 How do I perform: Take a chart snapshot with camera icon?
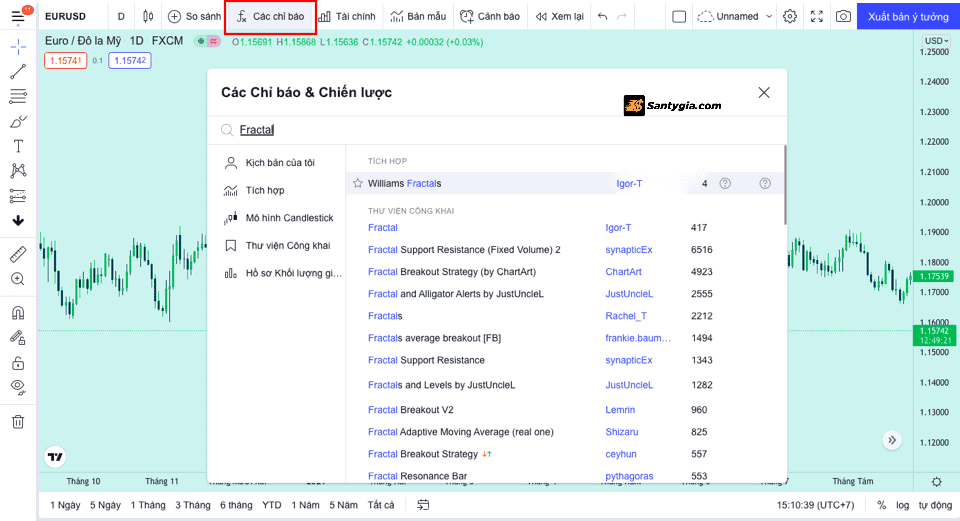(843, 17)
